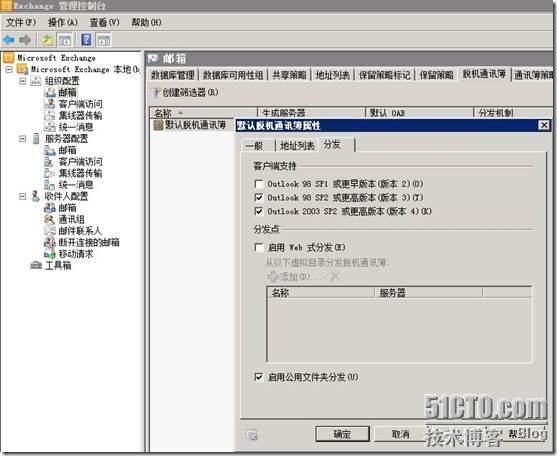Toggle the action pane toolbar icon
This screenshot has width=557, height=456.
(x=104, y=40)
